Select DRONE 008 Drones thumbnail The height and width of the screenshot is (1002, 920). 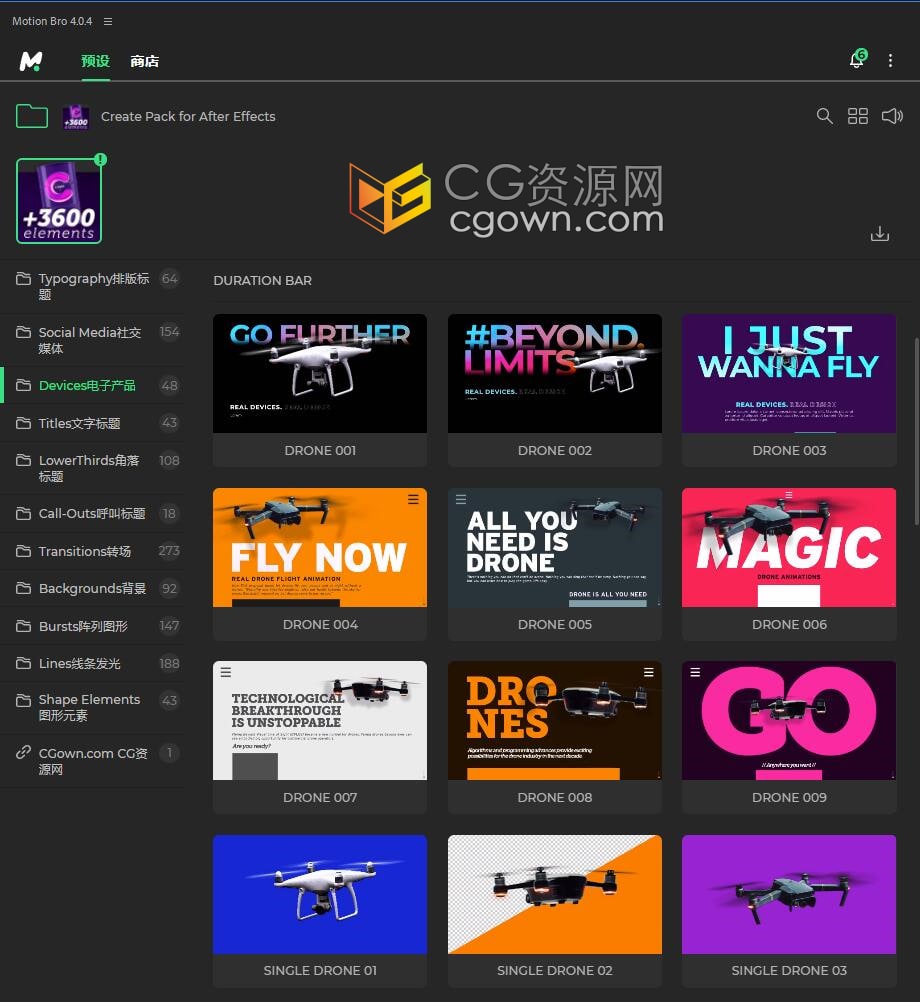(x=555, y=720)
